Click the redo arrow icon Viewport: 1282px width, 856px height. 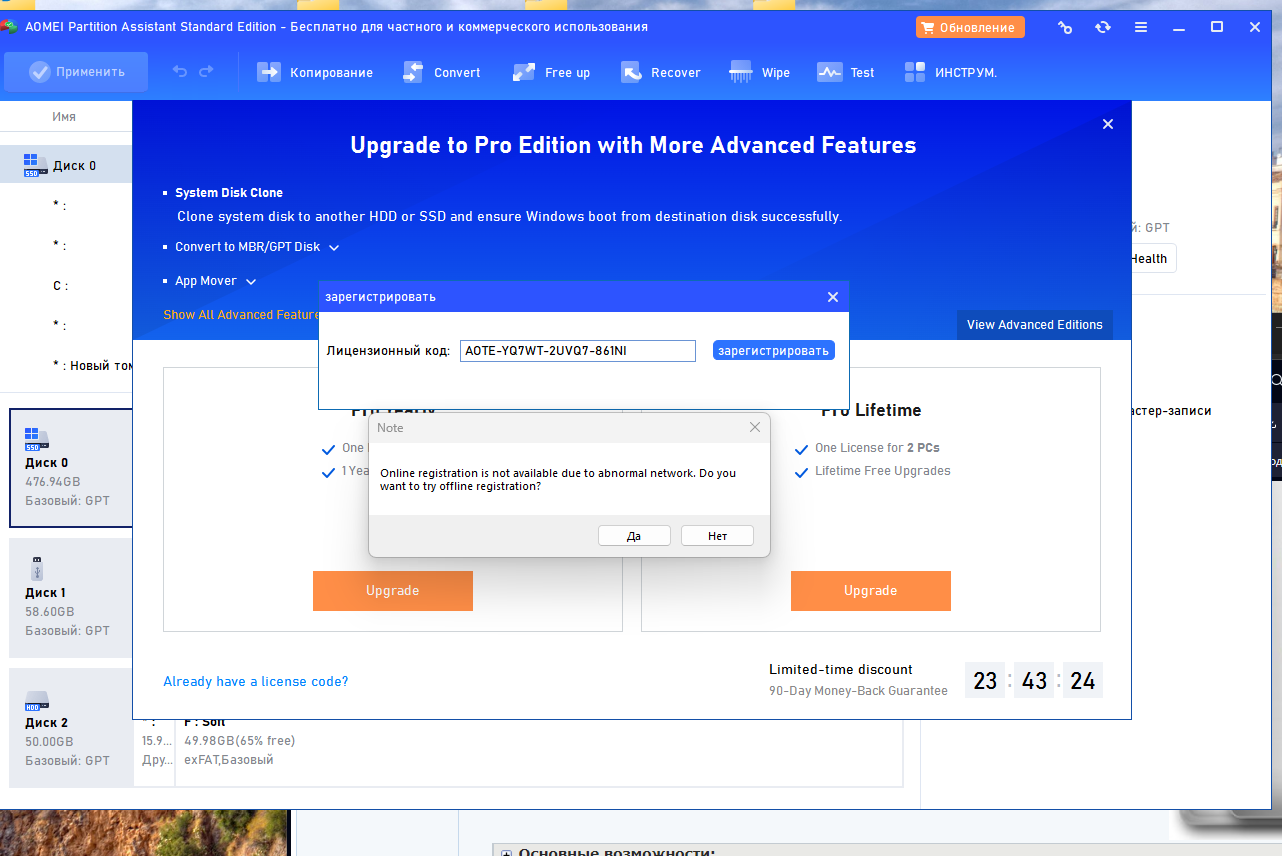point(206,71)
